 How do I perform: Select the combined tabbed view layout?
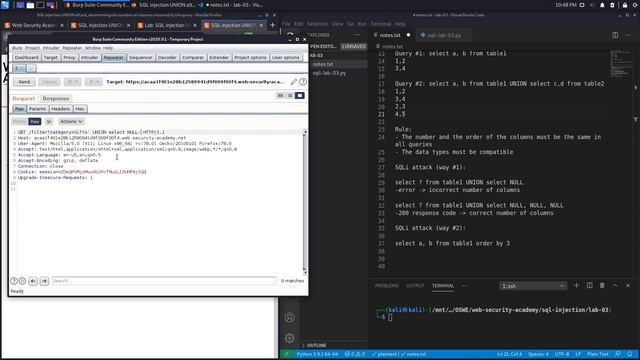(300, 96)
